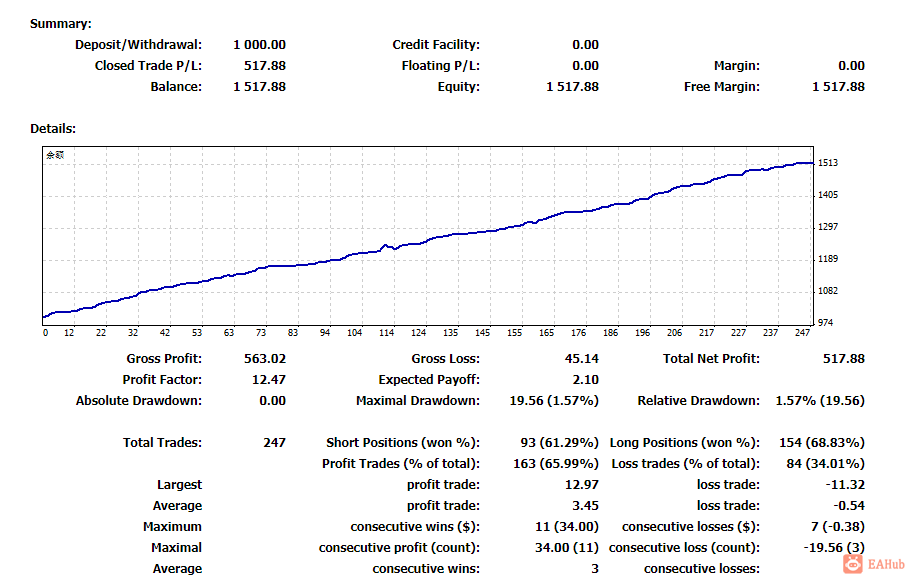Click the balance chart legend label

click(x=55, y=155)
